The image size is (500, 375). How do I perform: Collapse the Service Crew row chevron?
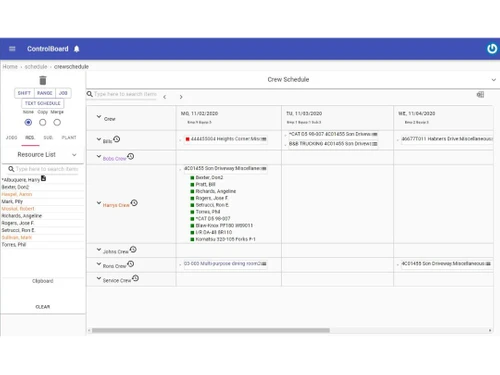click(99, 278)
